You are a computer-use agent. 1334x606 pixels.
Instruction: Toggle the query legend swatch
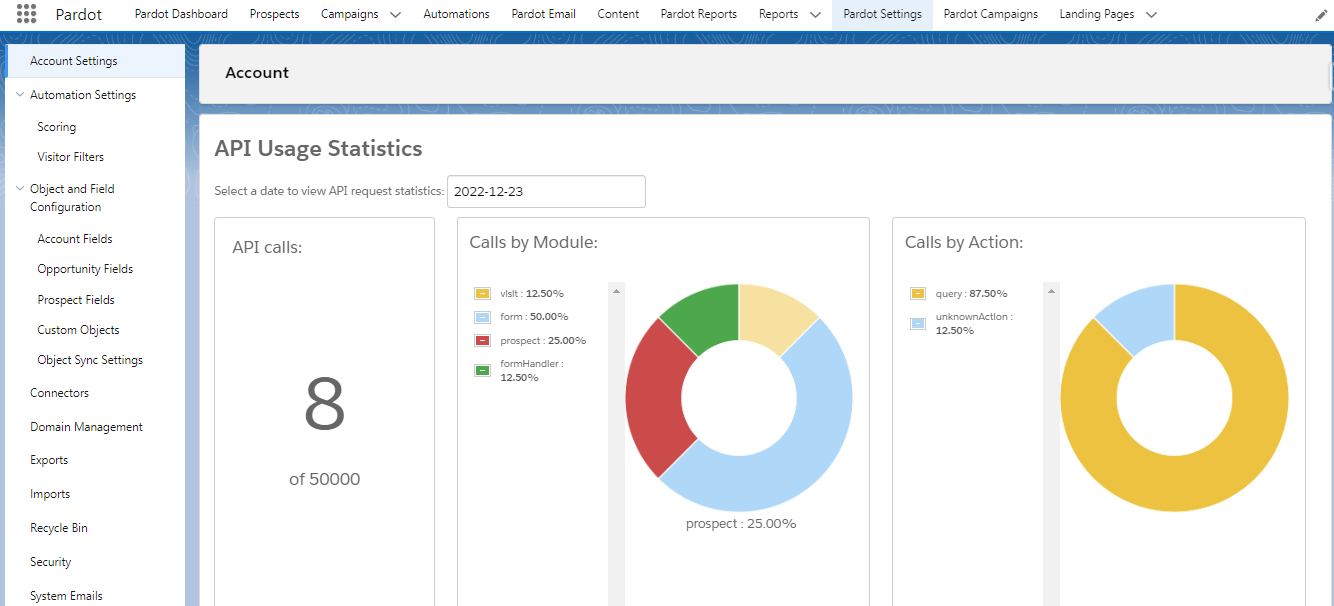917,294
